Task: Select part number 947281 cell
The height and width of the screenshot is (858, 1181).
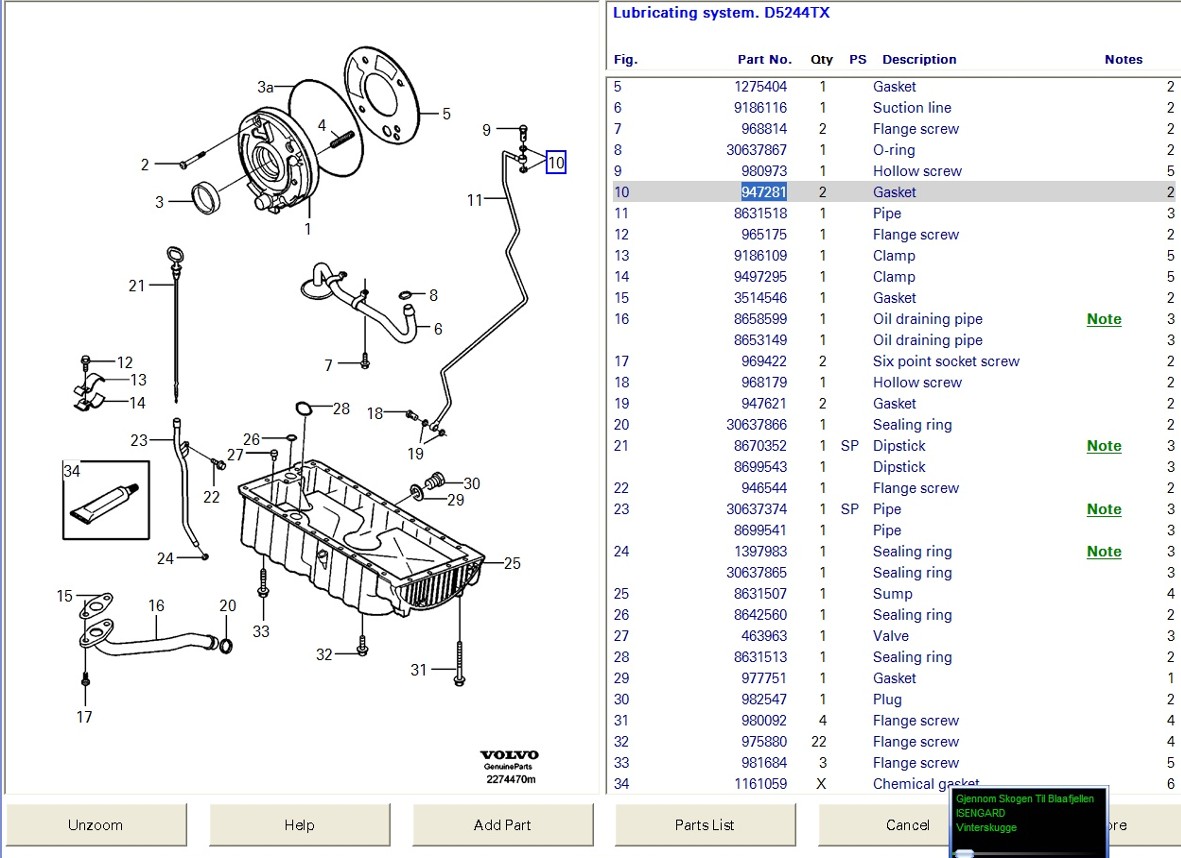Action: (763, 192)
